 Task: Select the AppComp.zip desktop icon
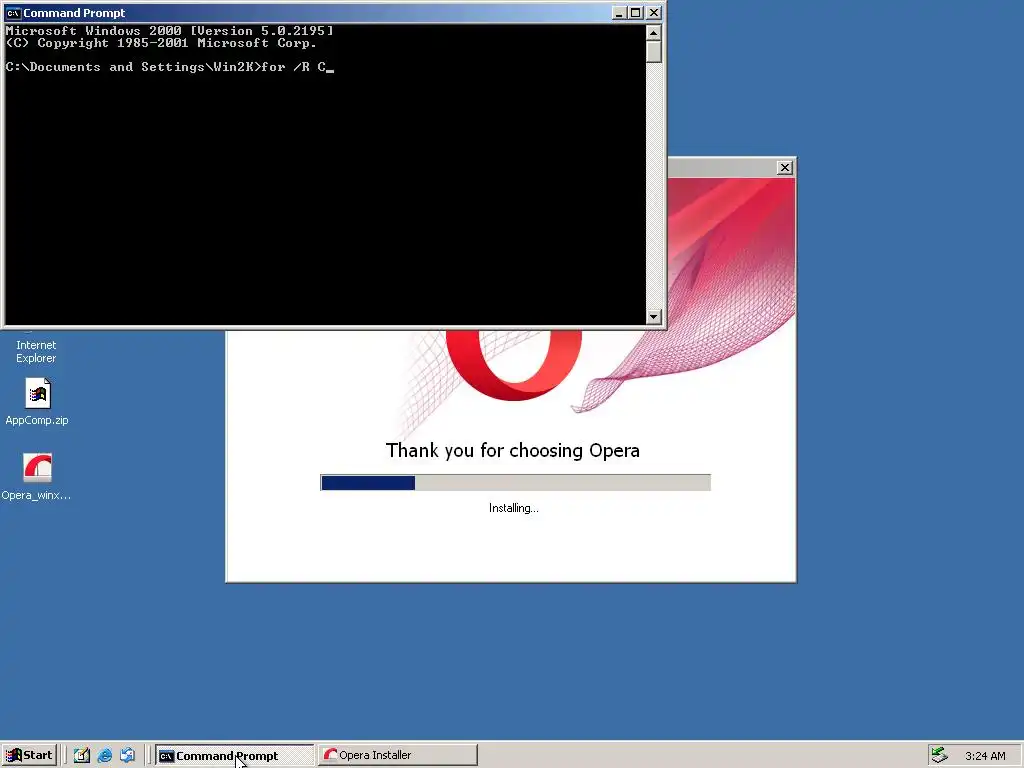(37, 402)
